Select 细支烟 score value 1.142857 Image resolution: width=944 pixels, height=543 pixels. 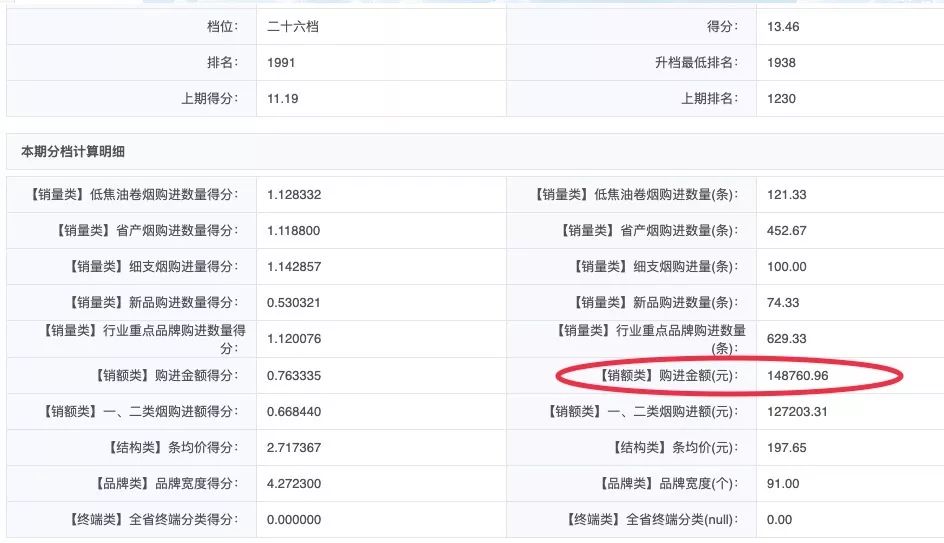[x=294, y=267]
